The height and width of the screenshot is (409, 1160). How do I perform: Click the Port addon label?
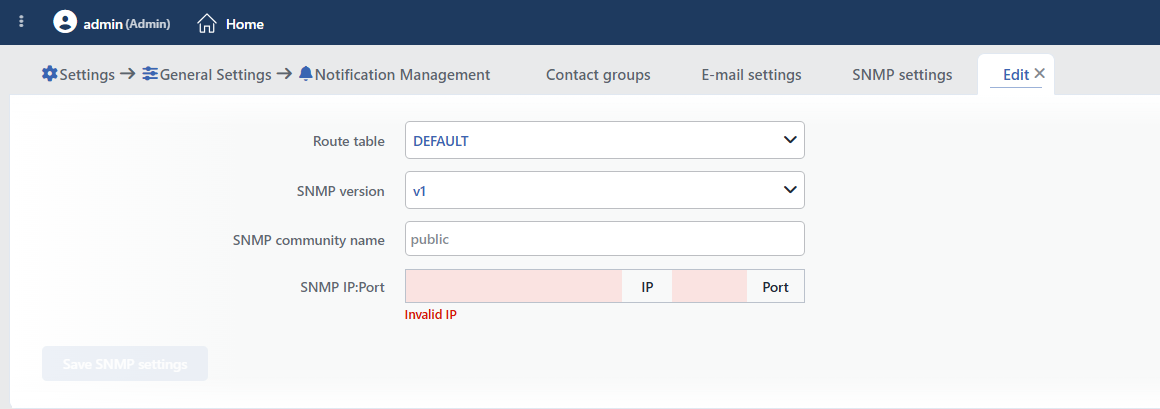(775, 287)
